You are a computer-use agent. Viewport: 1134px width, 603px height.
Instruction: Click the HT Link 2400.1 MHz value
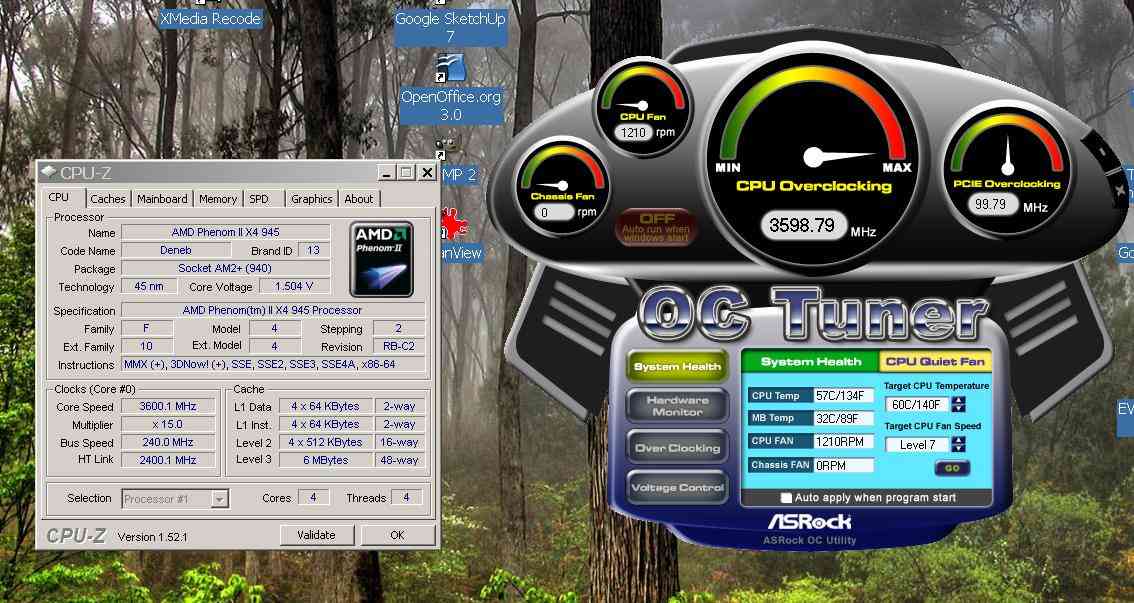[x=168, y=460]
